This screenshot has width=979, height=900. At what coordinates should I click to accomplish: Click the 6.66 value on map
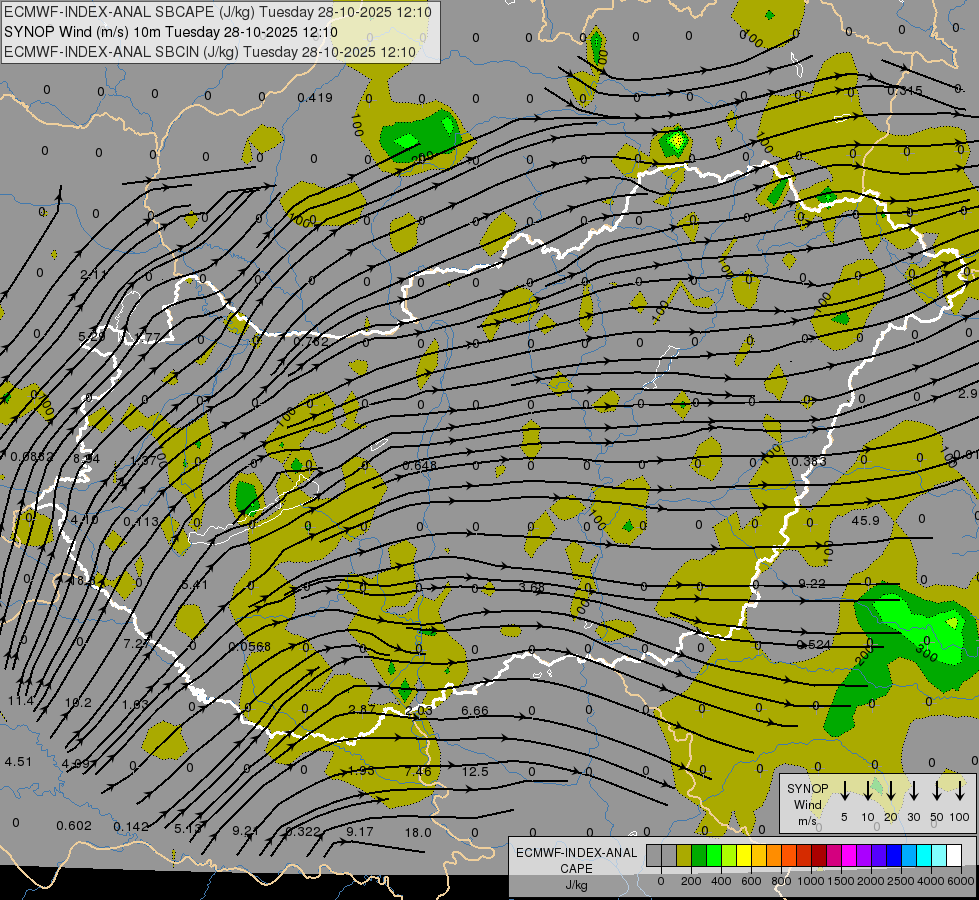[x=475, y=710]
